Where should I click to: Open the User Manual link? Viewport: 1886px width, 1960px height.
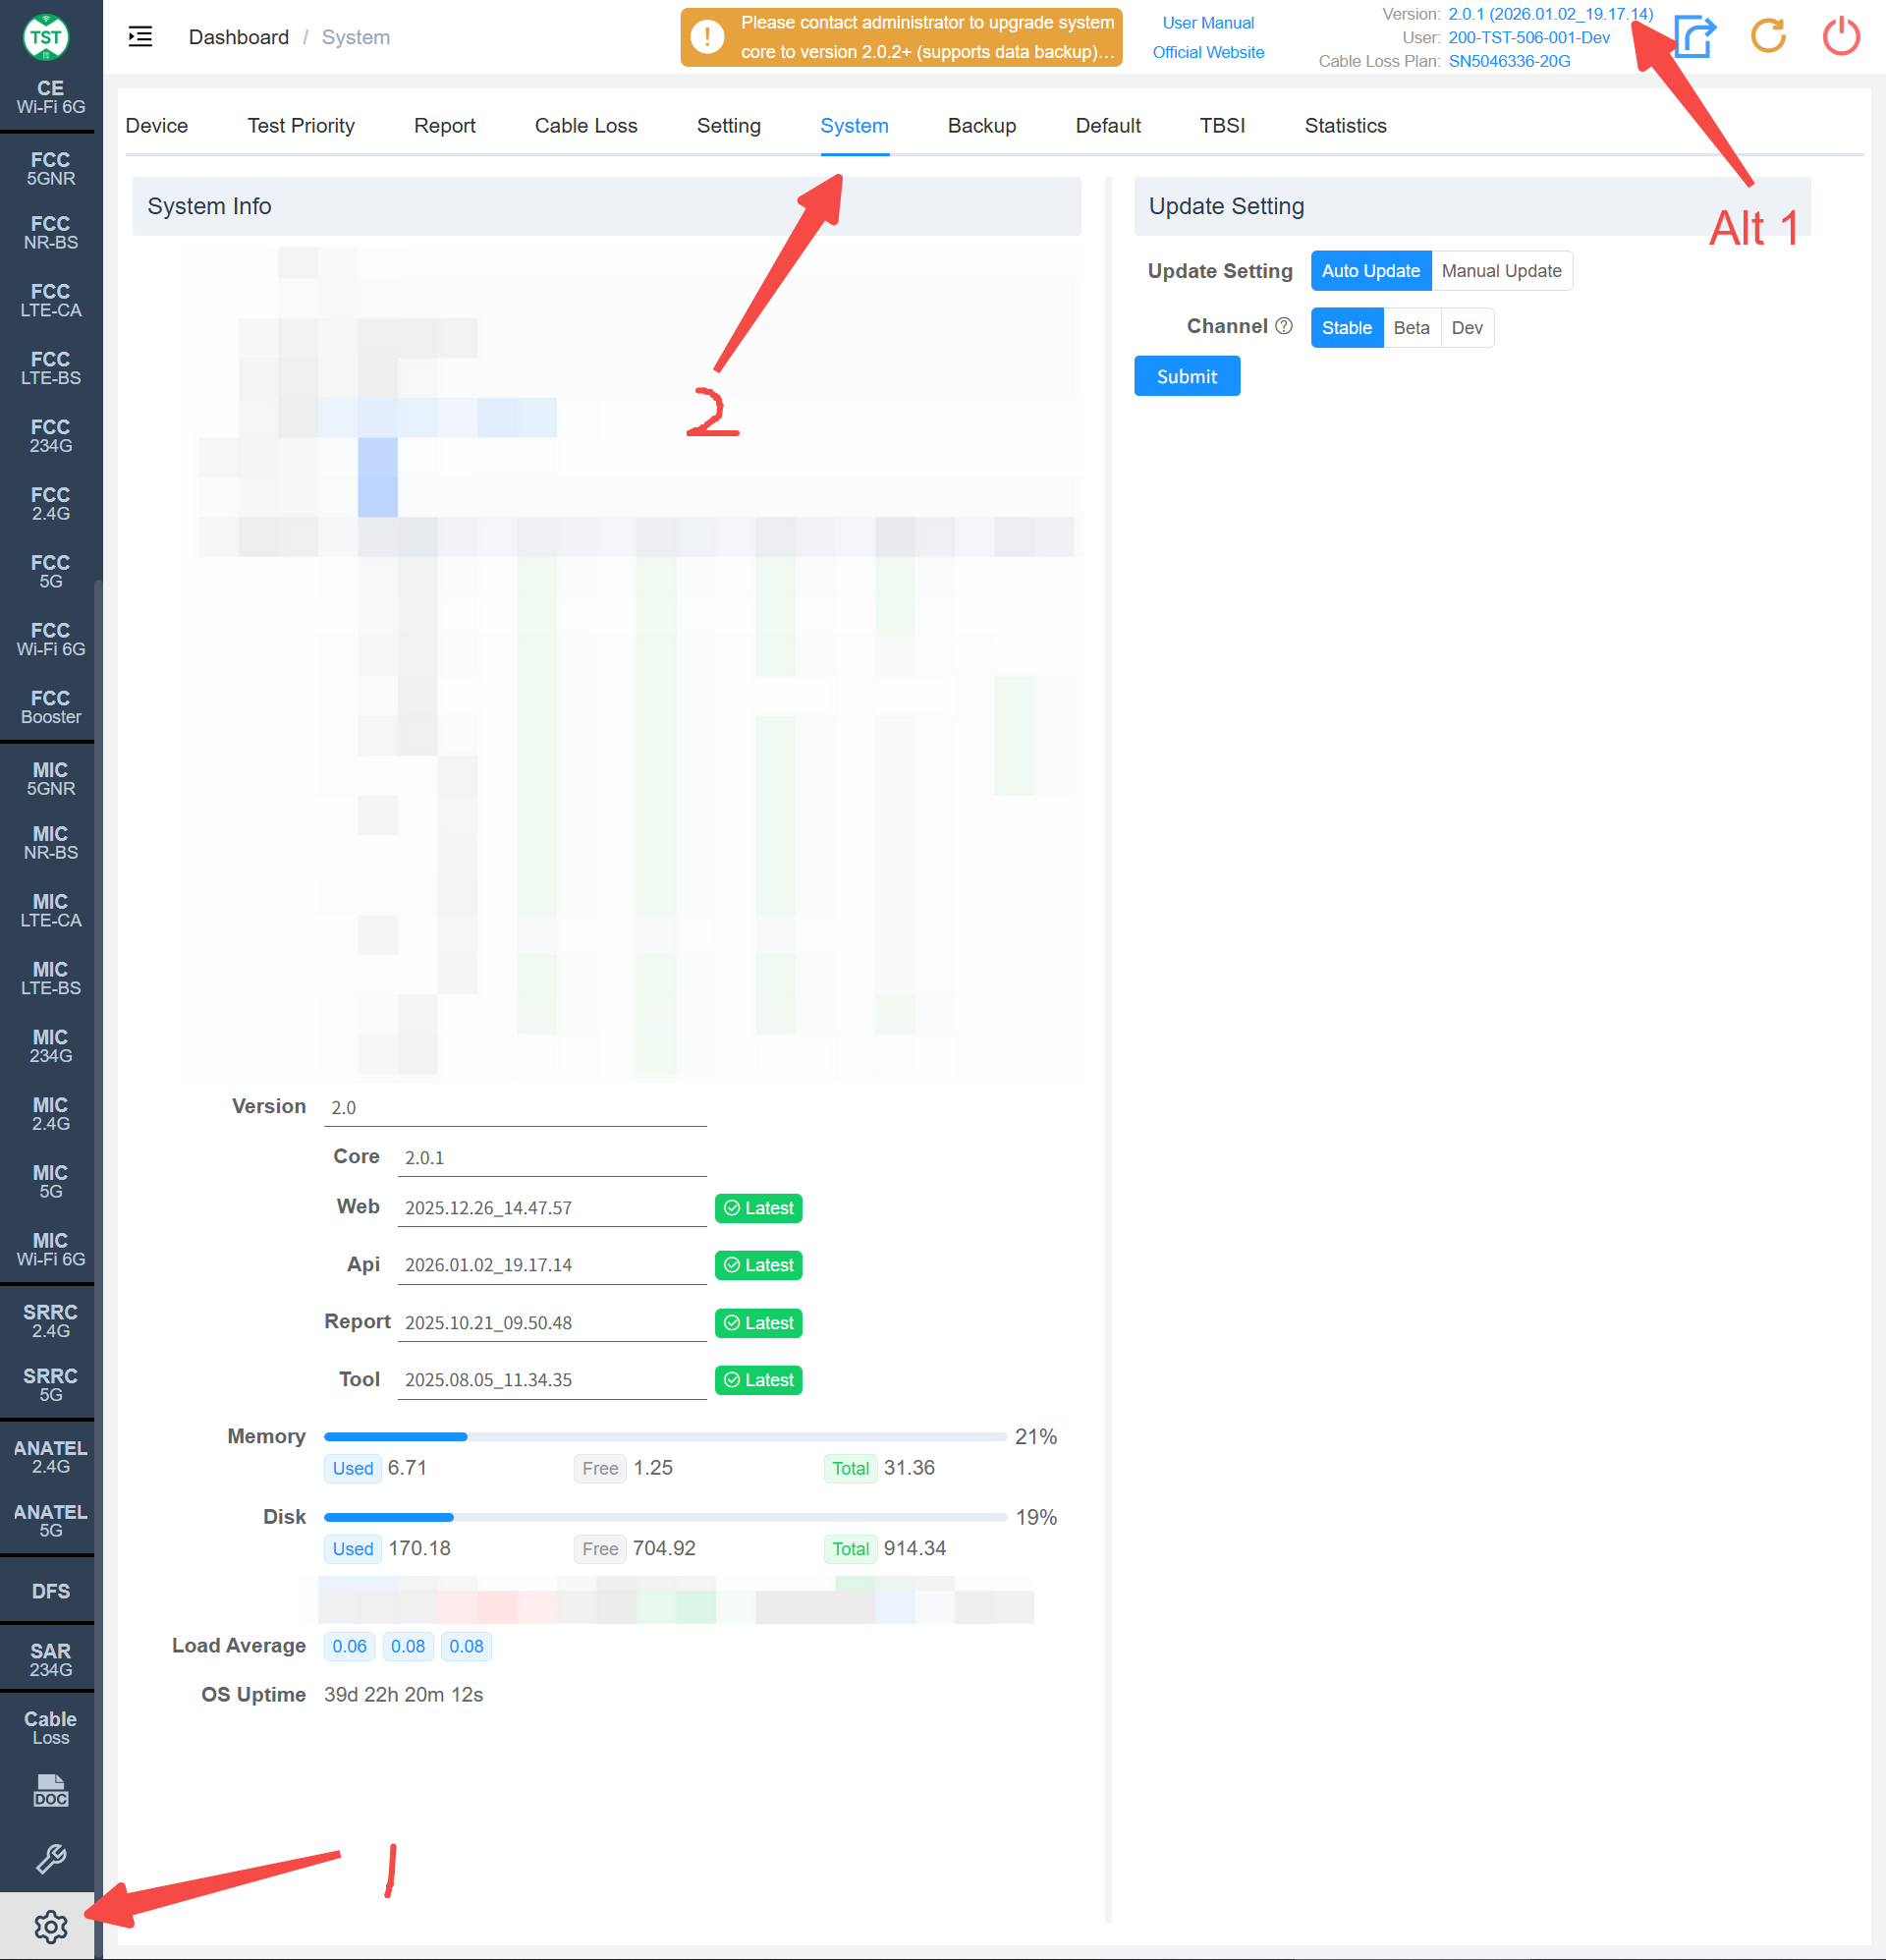[1207, 23]
